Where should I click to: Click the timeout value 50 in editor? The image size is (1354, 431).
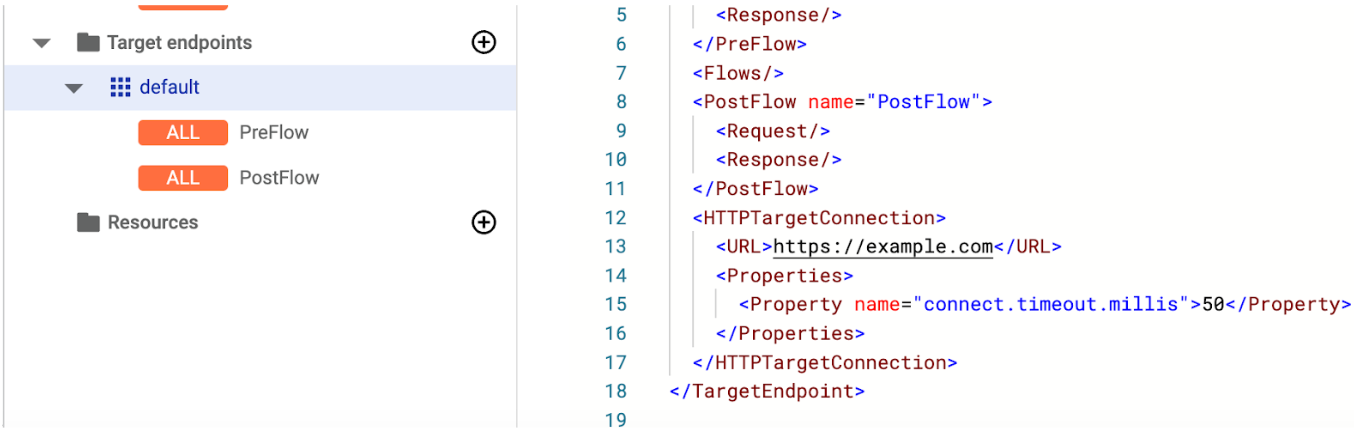[x=1213, y=305]
